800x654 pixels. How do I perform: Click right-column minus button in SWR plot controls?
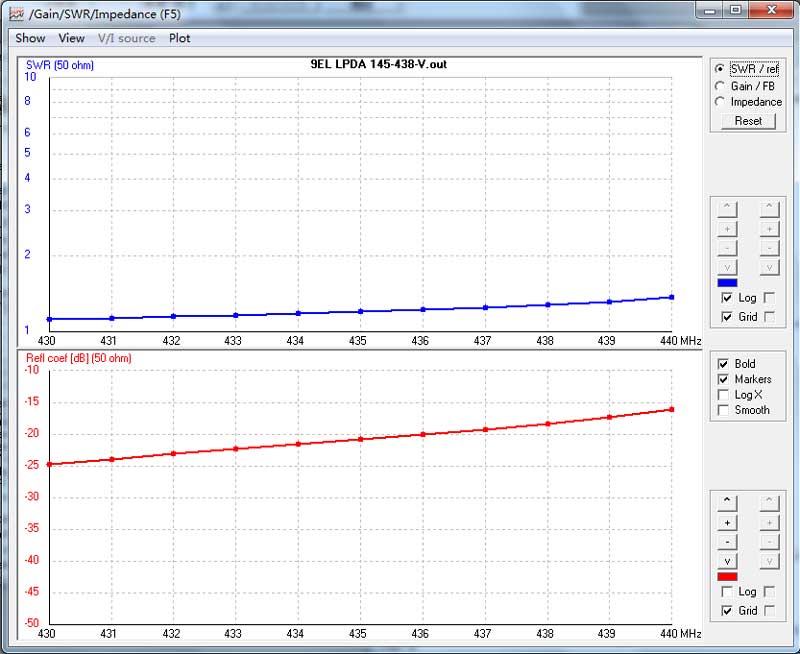pyautogui.click(x=769, y=248)
